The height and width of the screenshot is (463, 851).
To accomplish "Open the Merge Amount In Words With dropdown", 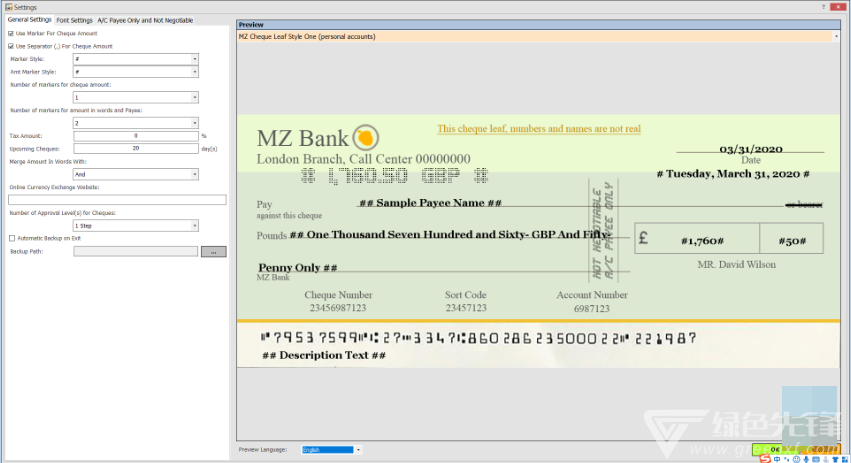I will [136, 174].
